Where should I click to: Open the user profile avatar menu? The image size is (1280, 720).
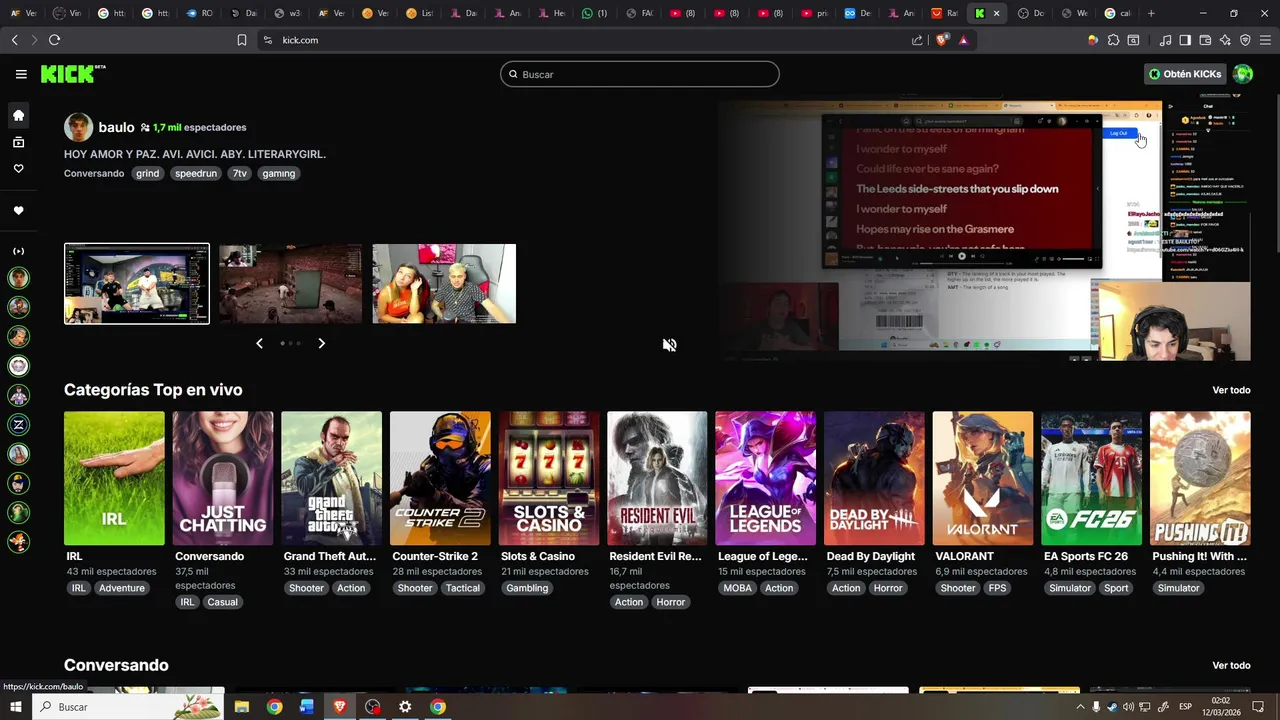(1243, 74)
